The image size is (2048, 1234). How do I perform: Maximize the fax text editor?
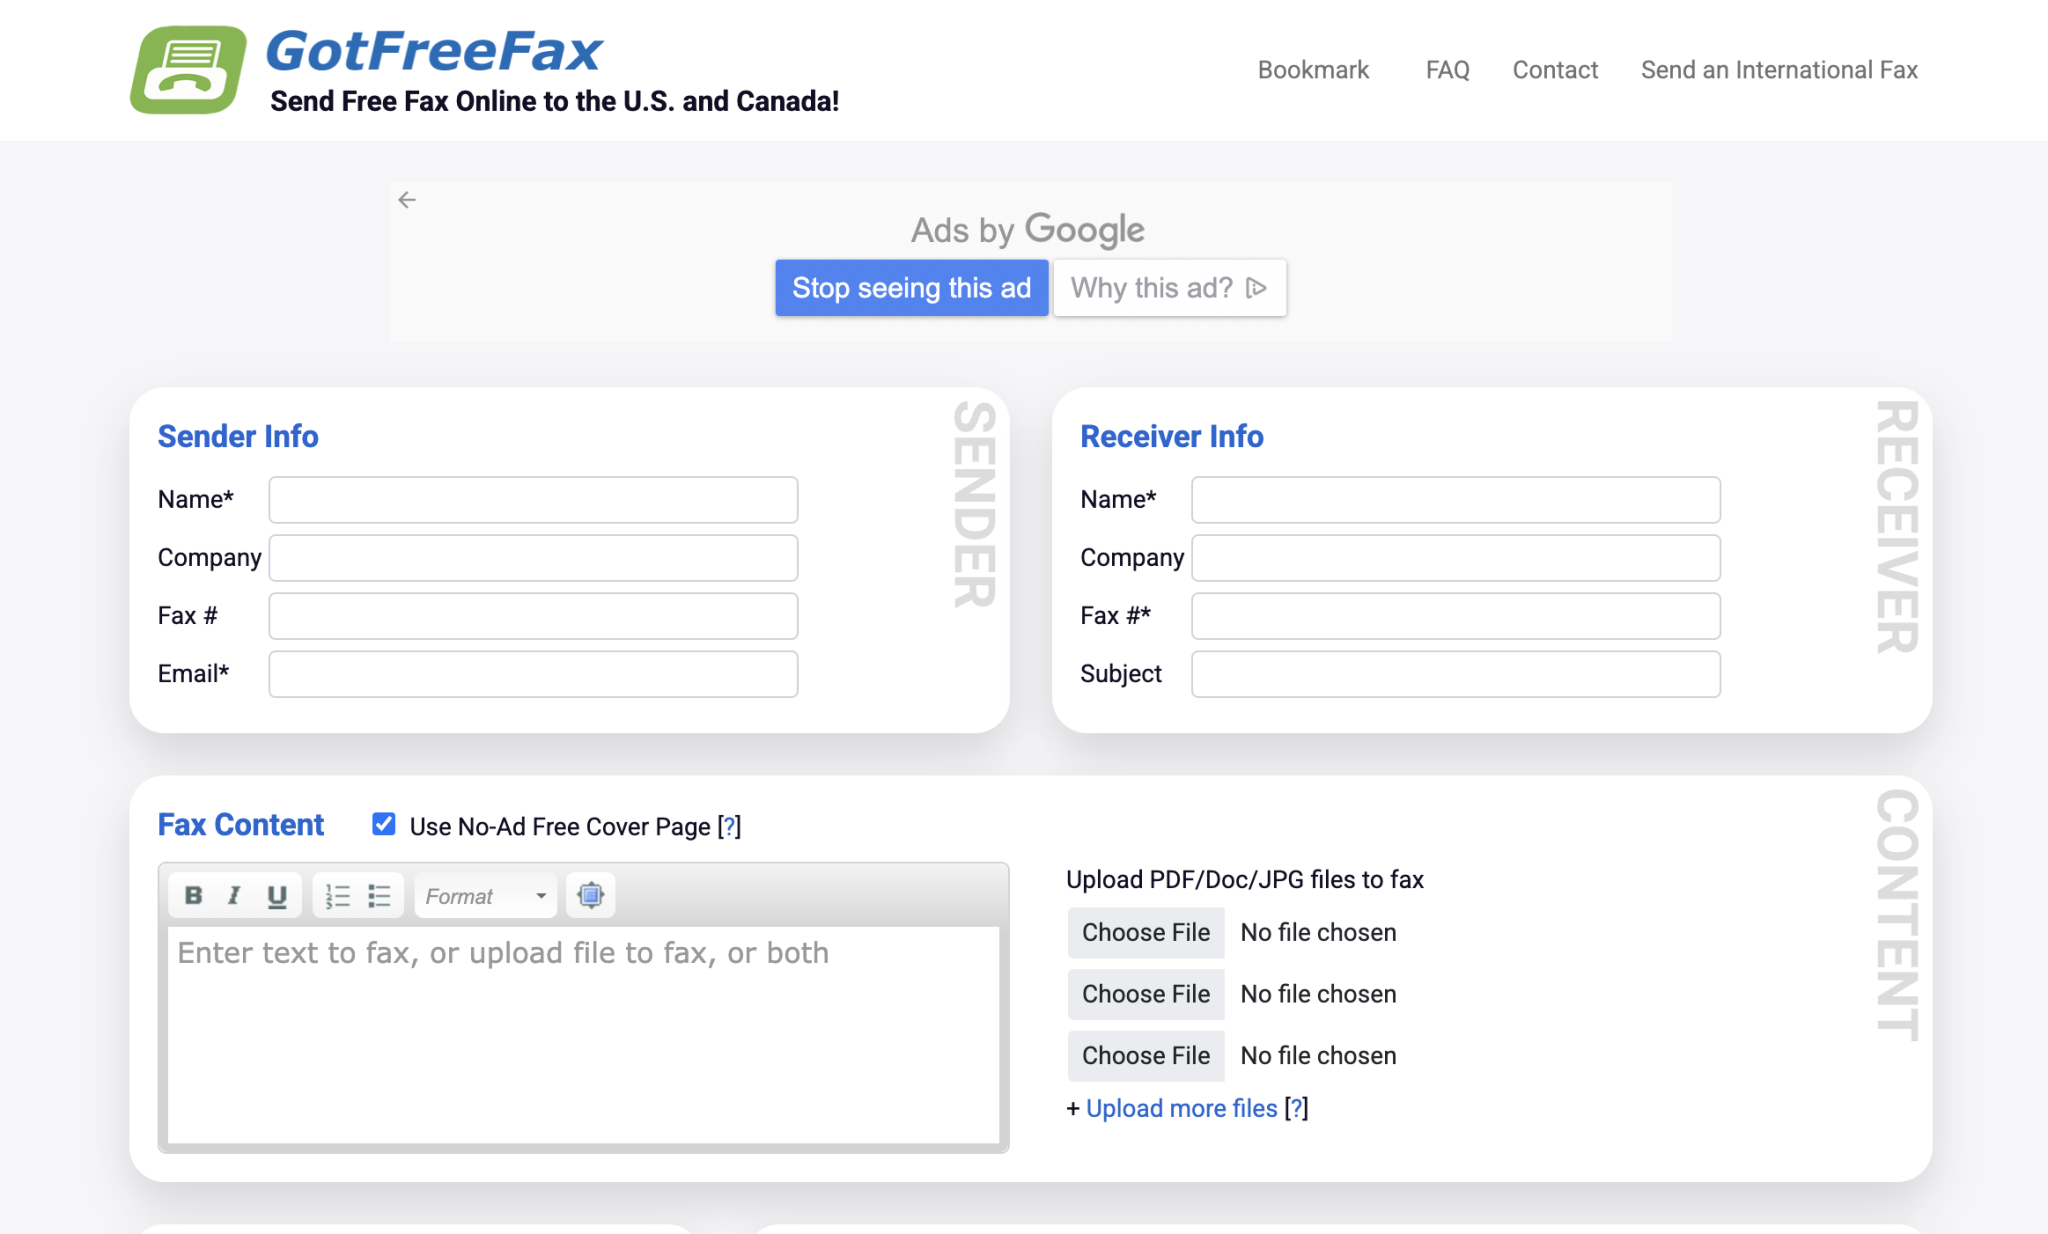(591, 895)
